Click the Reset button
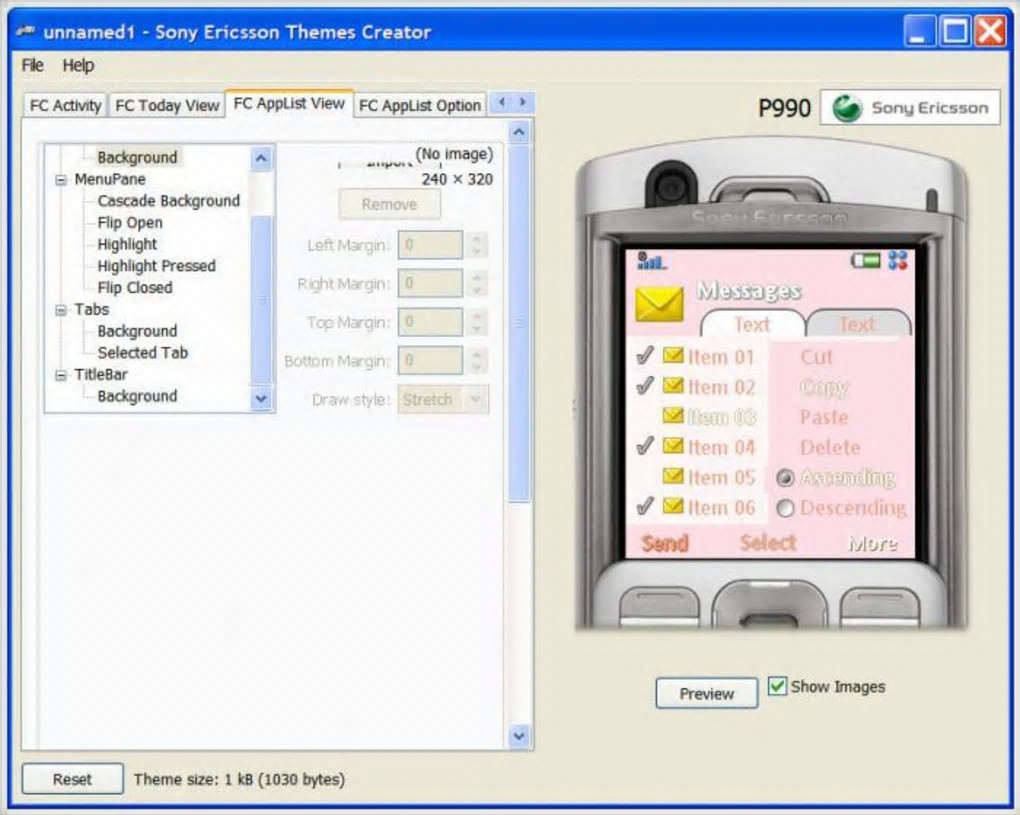Image resolution: width=1020 pixels, height=815 pixels. [x=72, y=779]
